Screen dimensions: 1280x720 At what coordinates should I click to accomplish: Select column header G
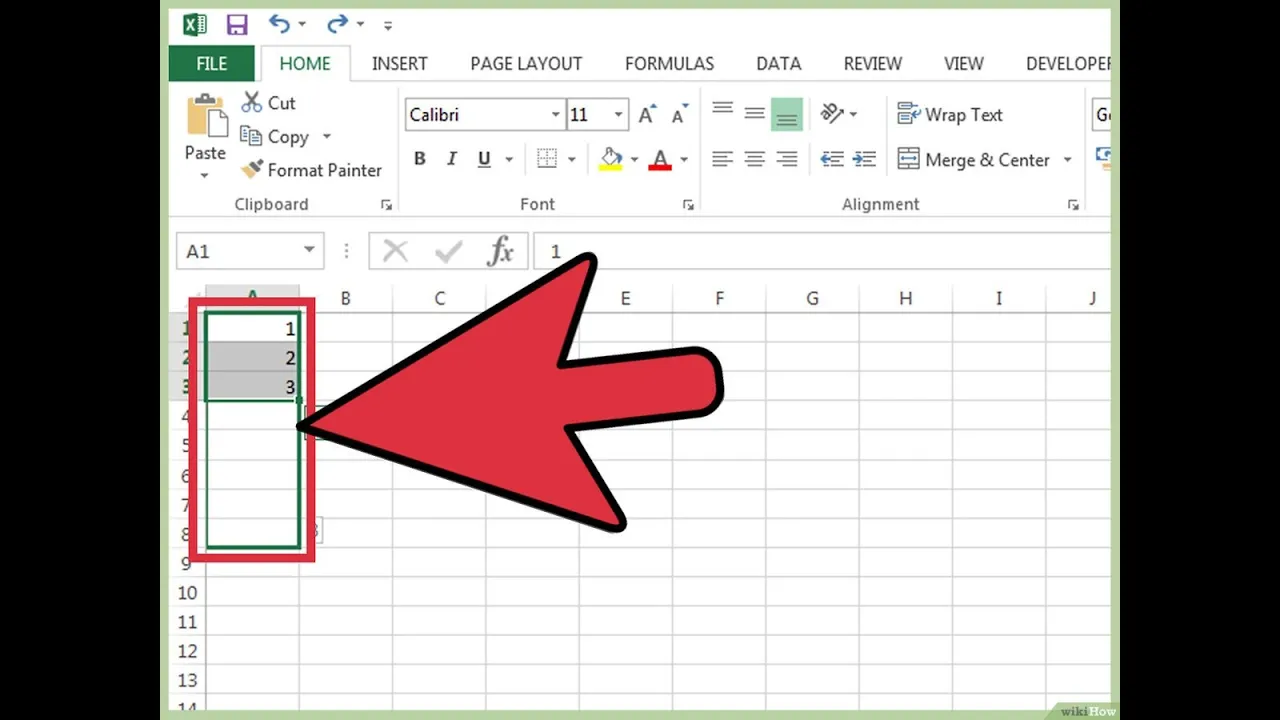(x=812, y=298)
